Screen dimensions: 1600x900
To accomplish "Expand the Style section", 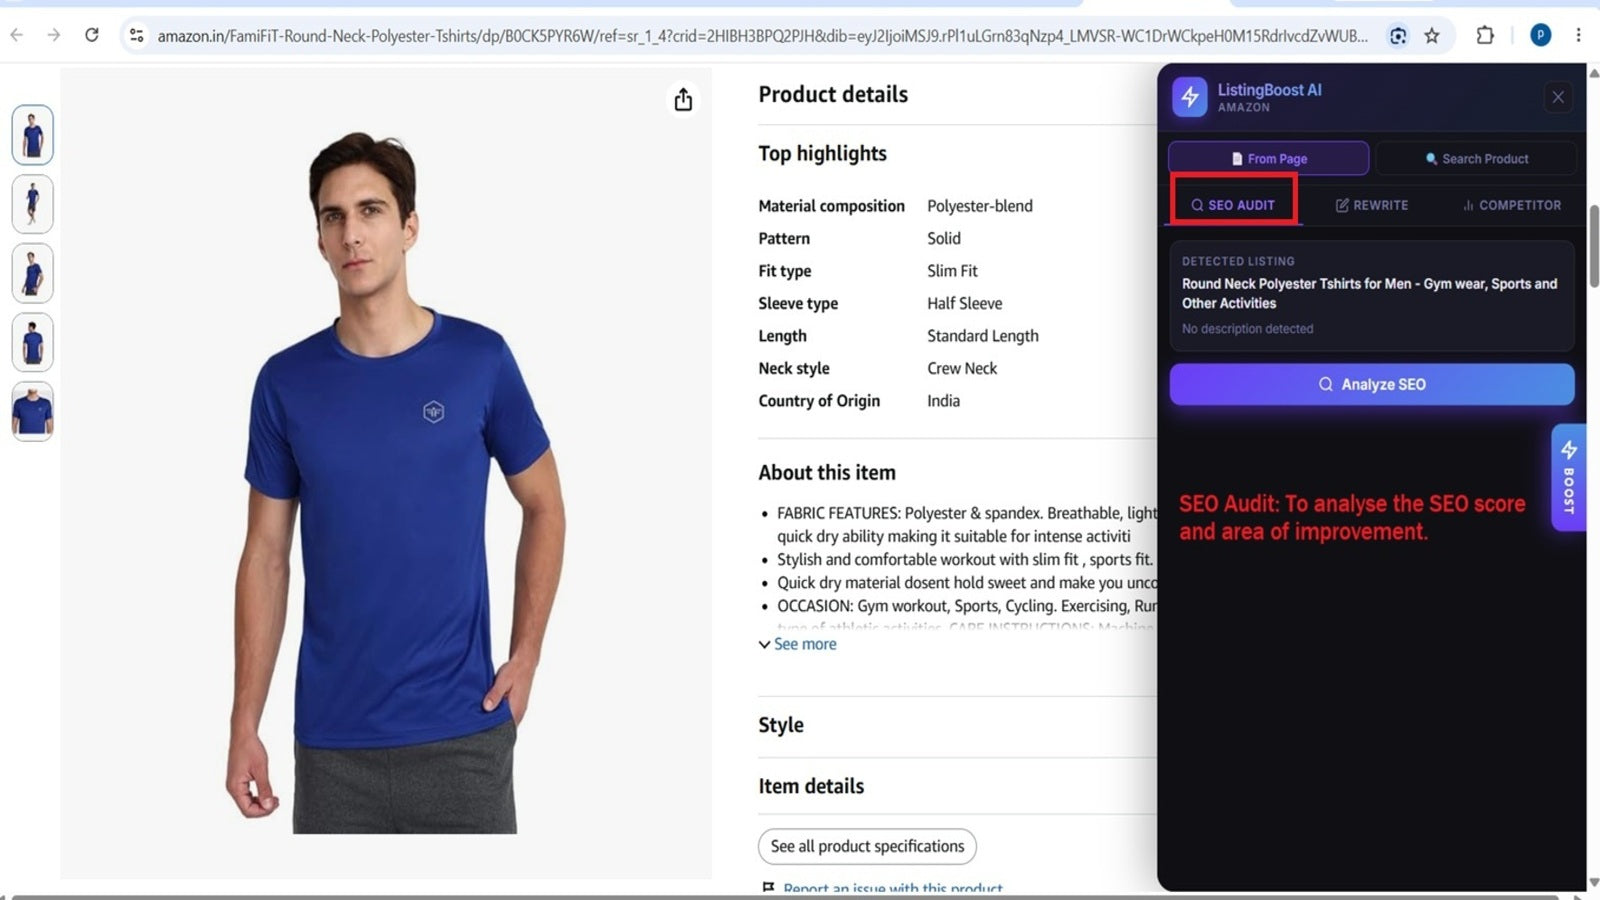I will [x=781, y=725].
